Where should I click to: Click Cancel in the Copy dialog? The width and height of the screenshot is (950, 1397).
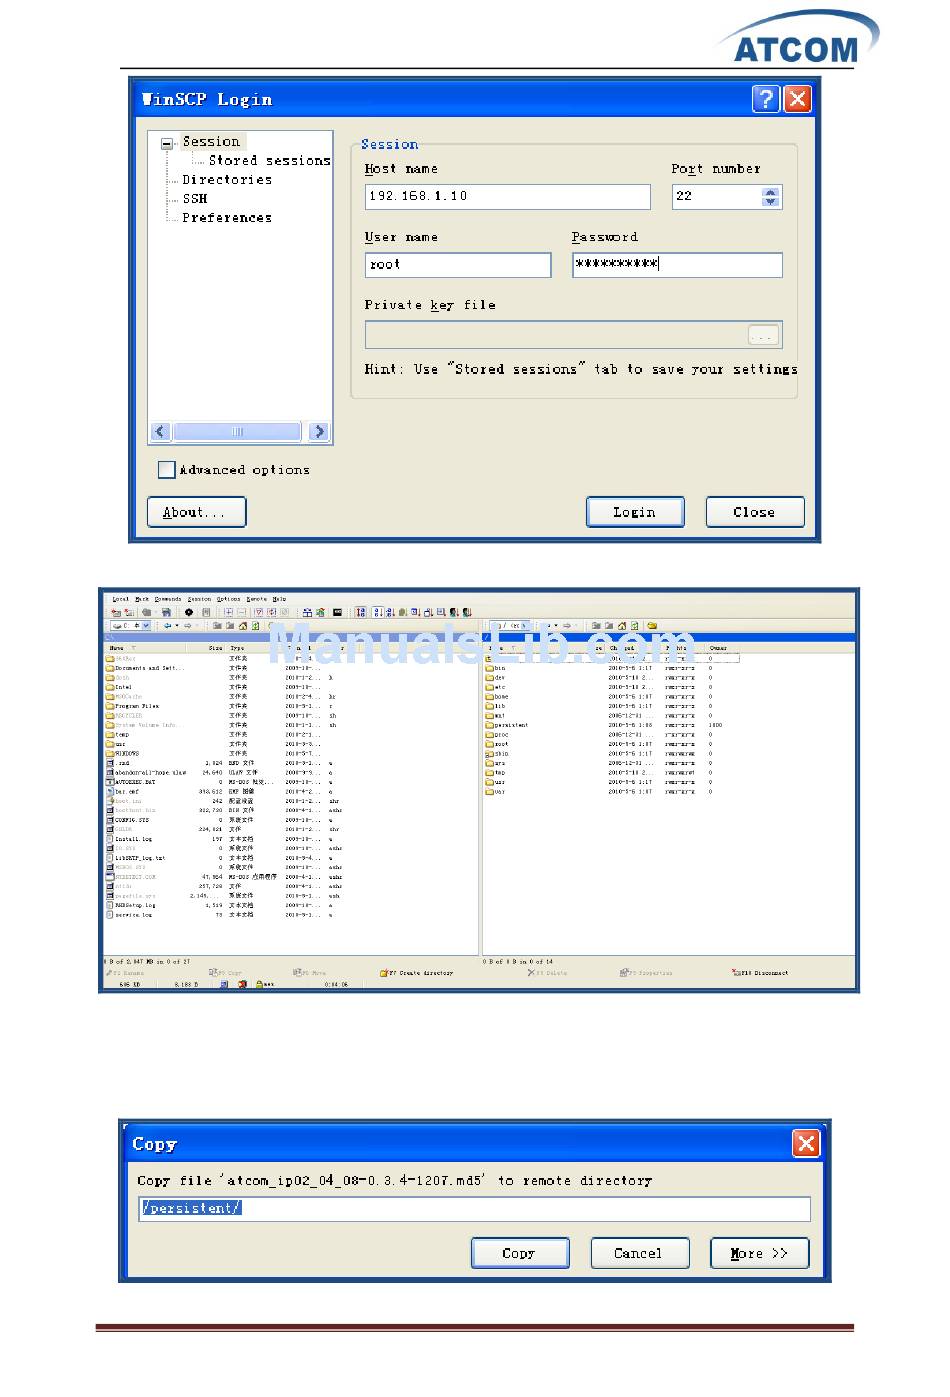click(640, 1253)
